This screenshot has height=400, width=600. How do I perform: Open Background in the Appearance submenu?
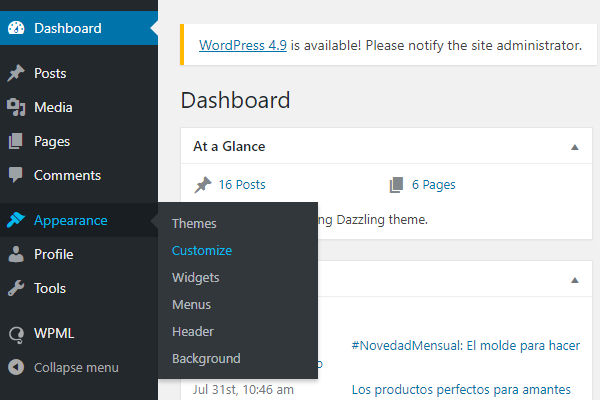pos(206,359)
